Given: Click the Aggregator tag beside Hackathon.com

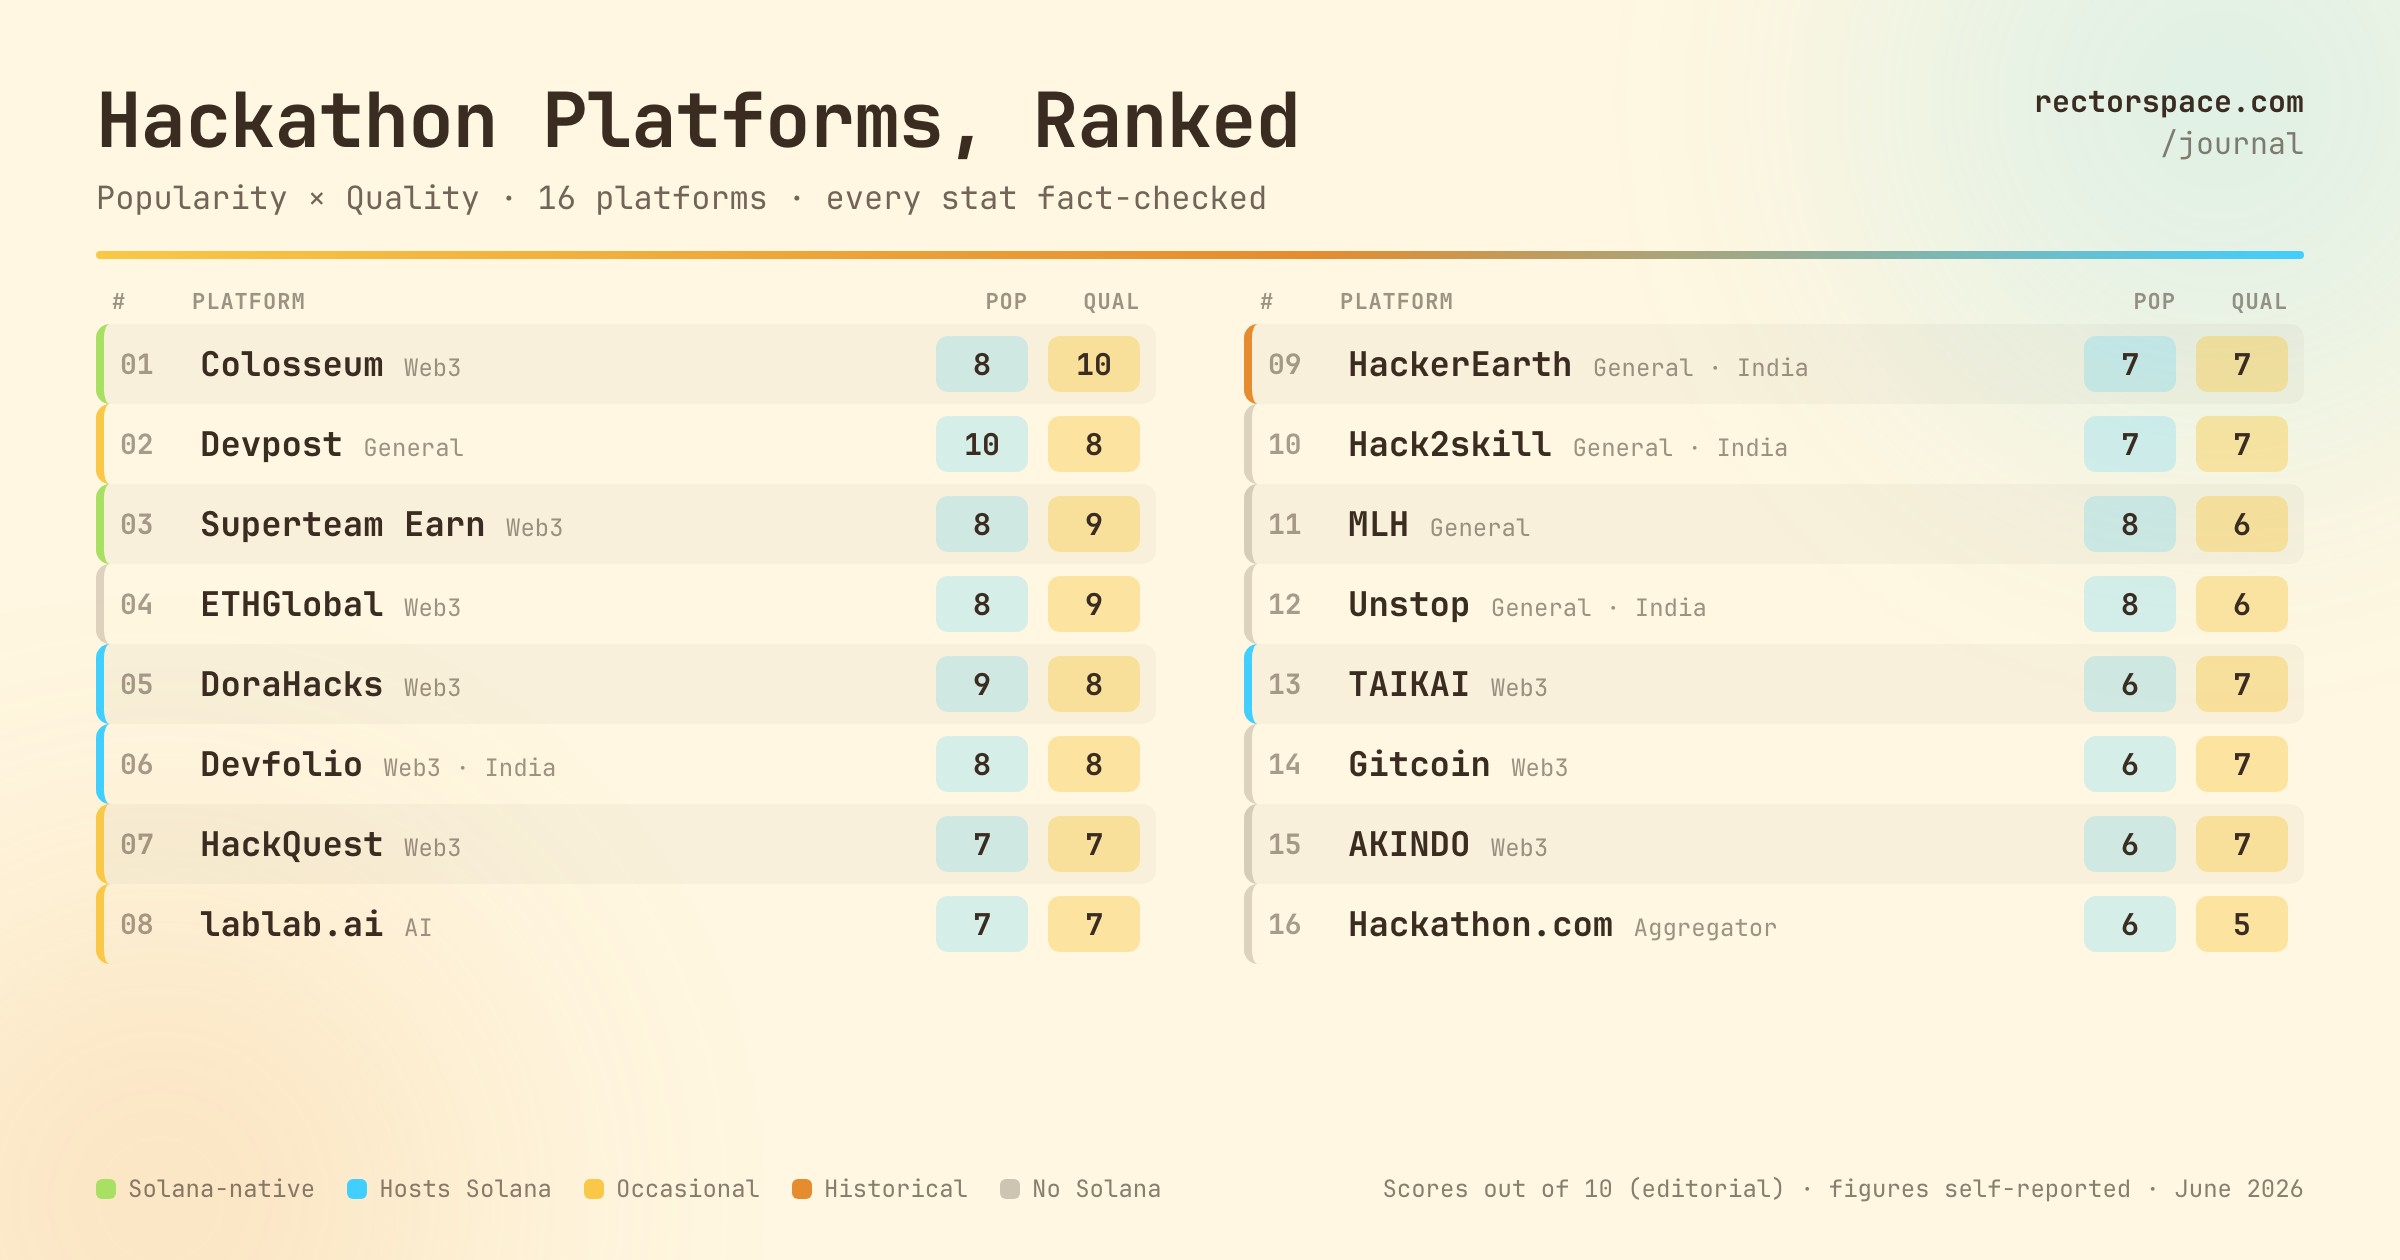Looking at the screenshot, I should point(1705,928).
